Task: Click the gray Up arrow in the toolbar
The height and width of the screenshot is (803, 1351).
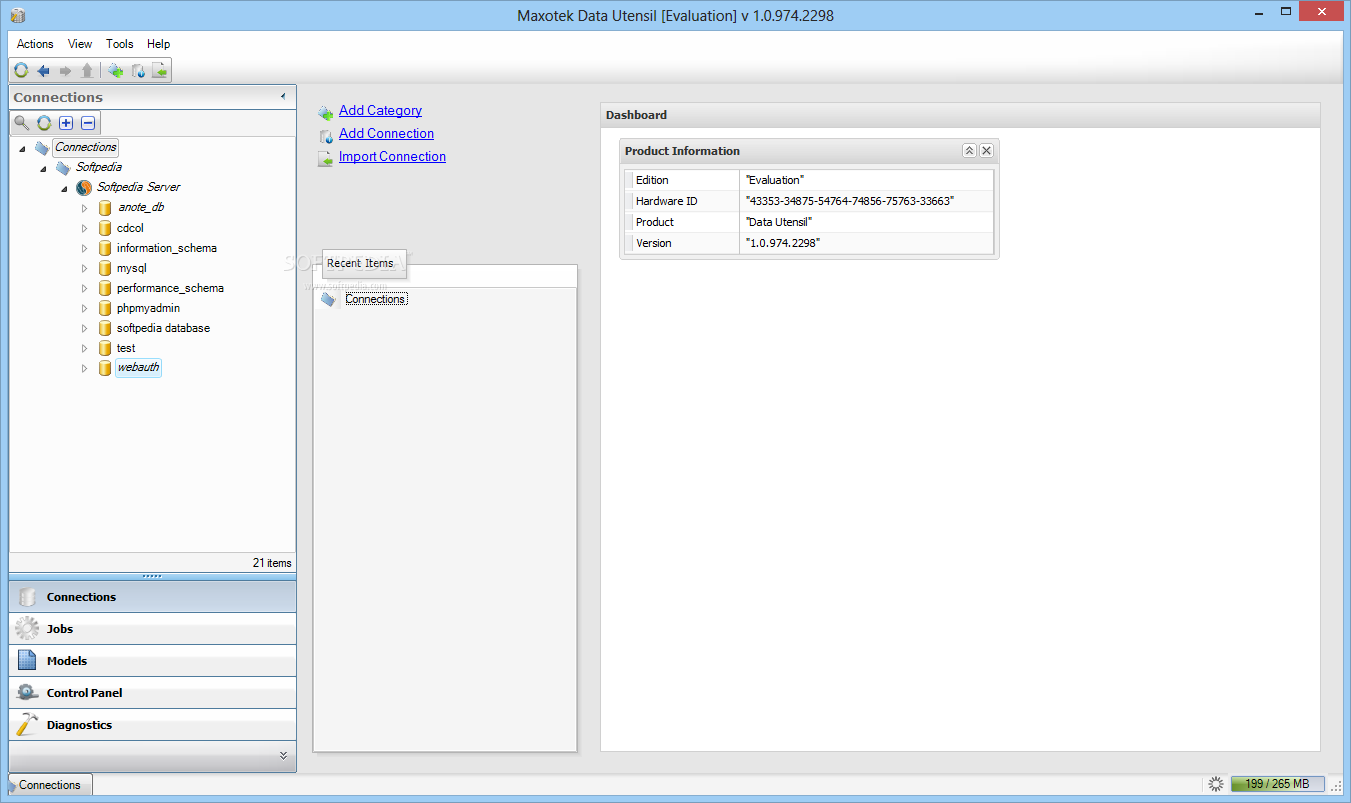Action: click(x=87, y=70)
